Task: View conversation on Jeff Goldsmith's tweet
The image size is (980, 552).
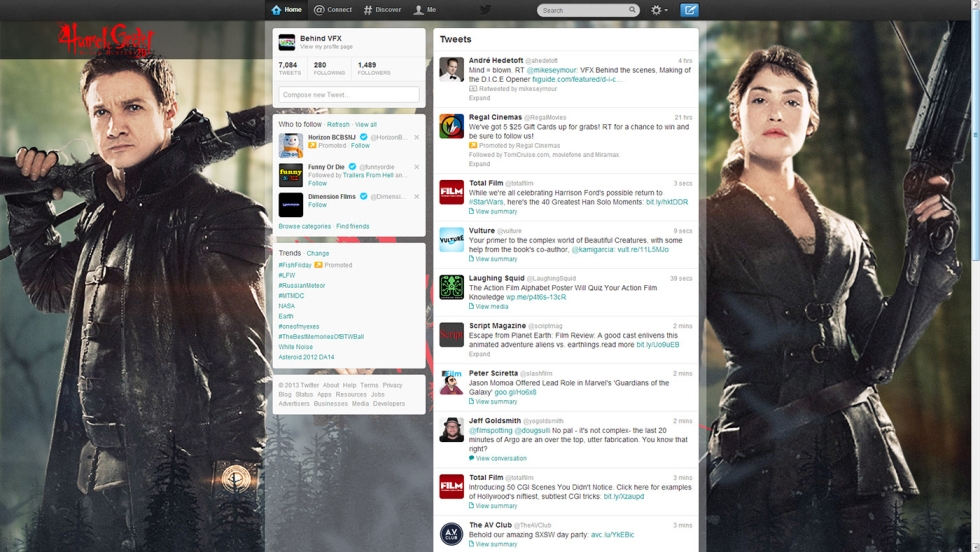Action: pos(501,458)
